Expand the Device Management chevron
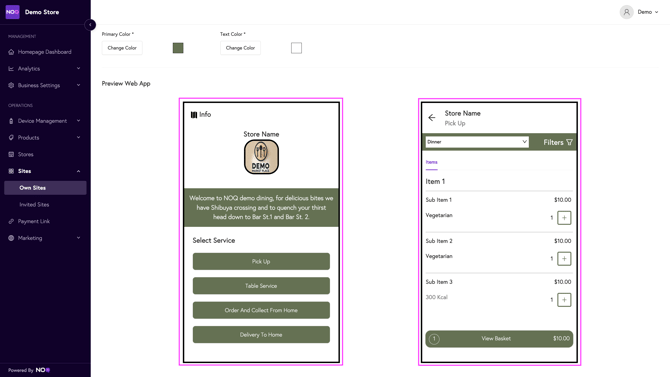 point(78,121)
